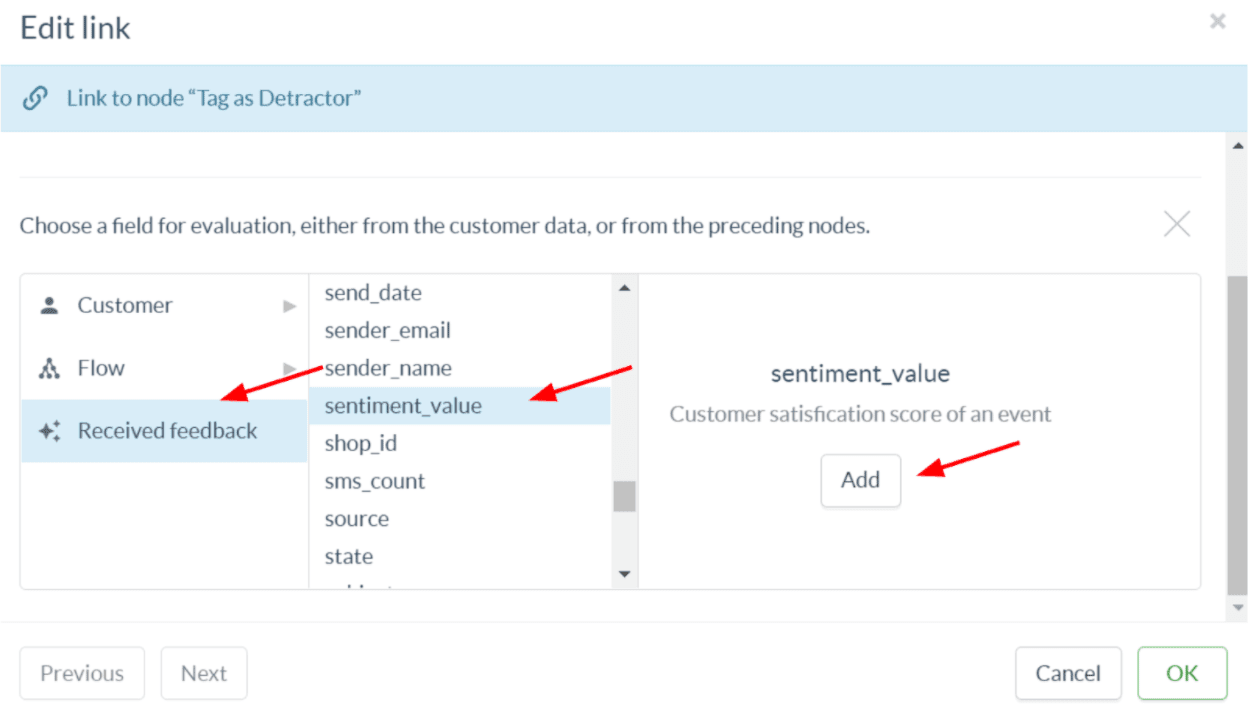
Task: Select the sentiment_value field
Action: point(403,406)
